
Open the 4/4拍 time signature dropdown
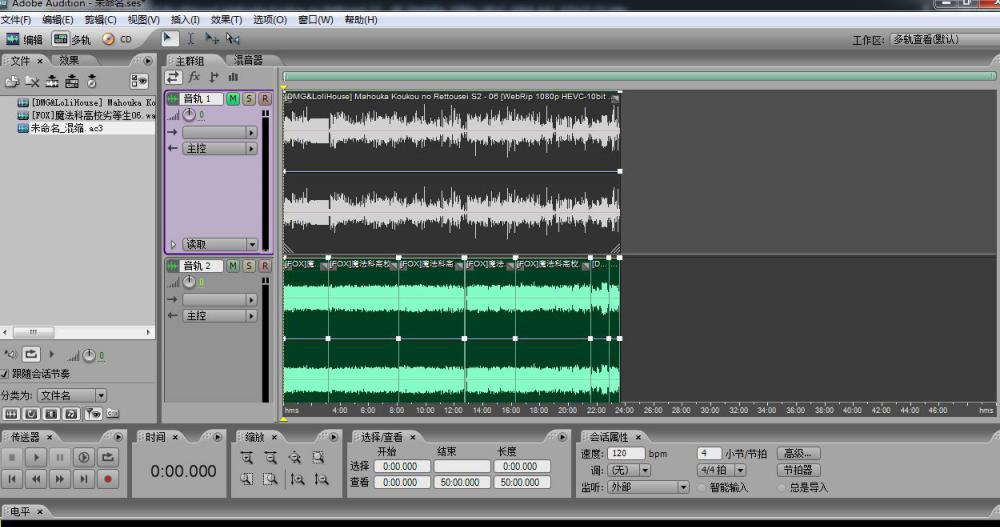pyautogui.click(x=721, y=470)
